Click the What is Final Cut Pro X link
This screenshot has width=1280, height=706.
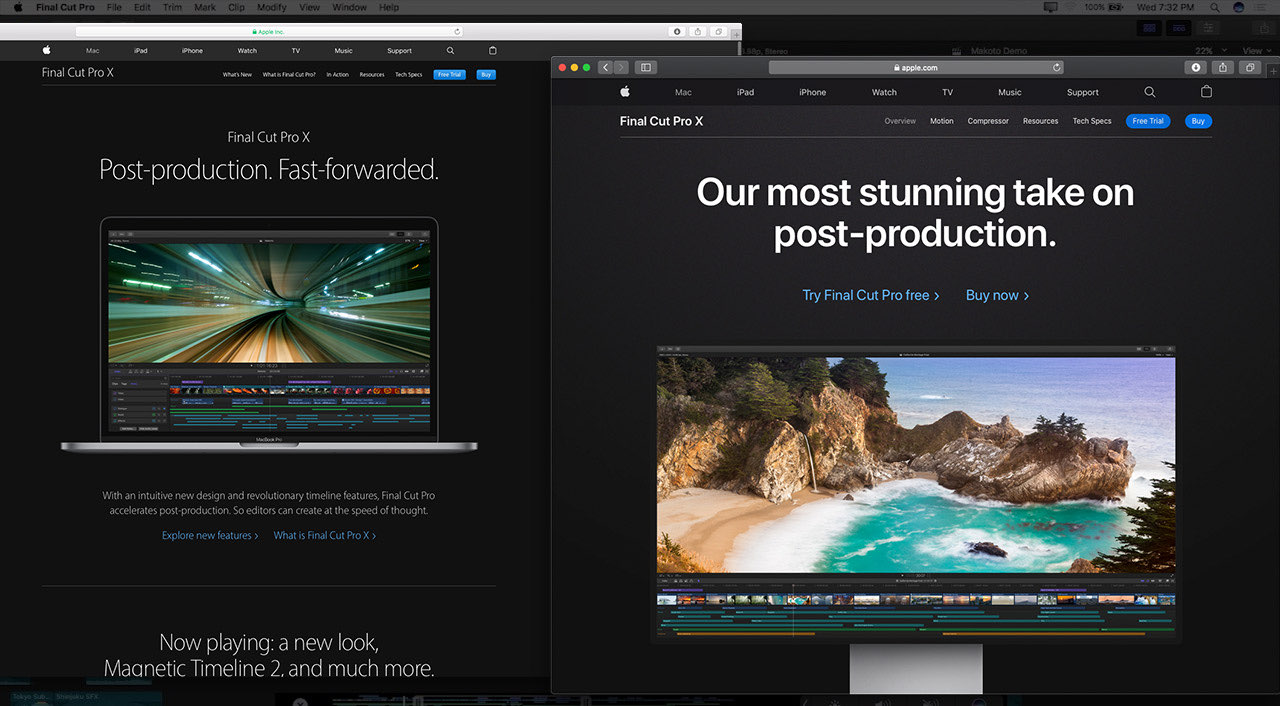click(x=325, y=536)
